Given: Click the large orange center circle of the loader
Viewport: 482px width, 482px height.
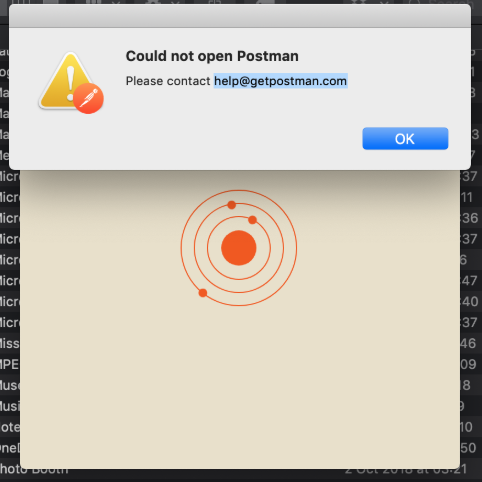Looking at the screenshot, I should 239,248.
